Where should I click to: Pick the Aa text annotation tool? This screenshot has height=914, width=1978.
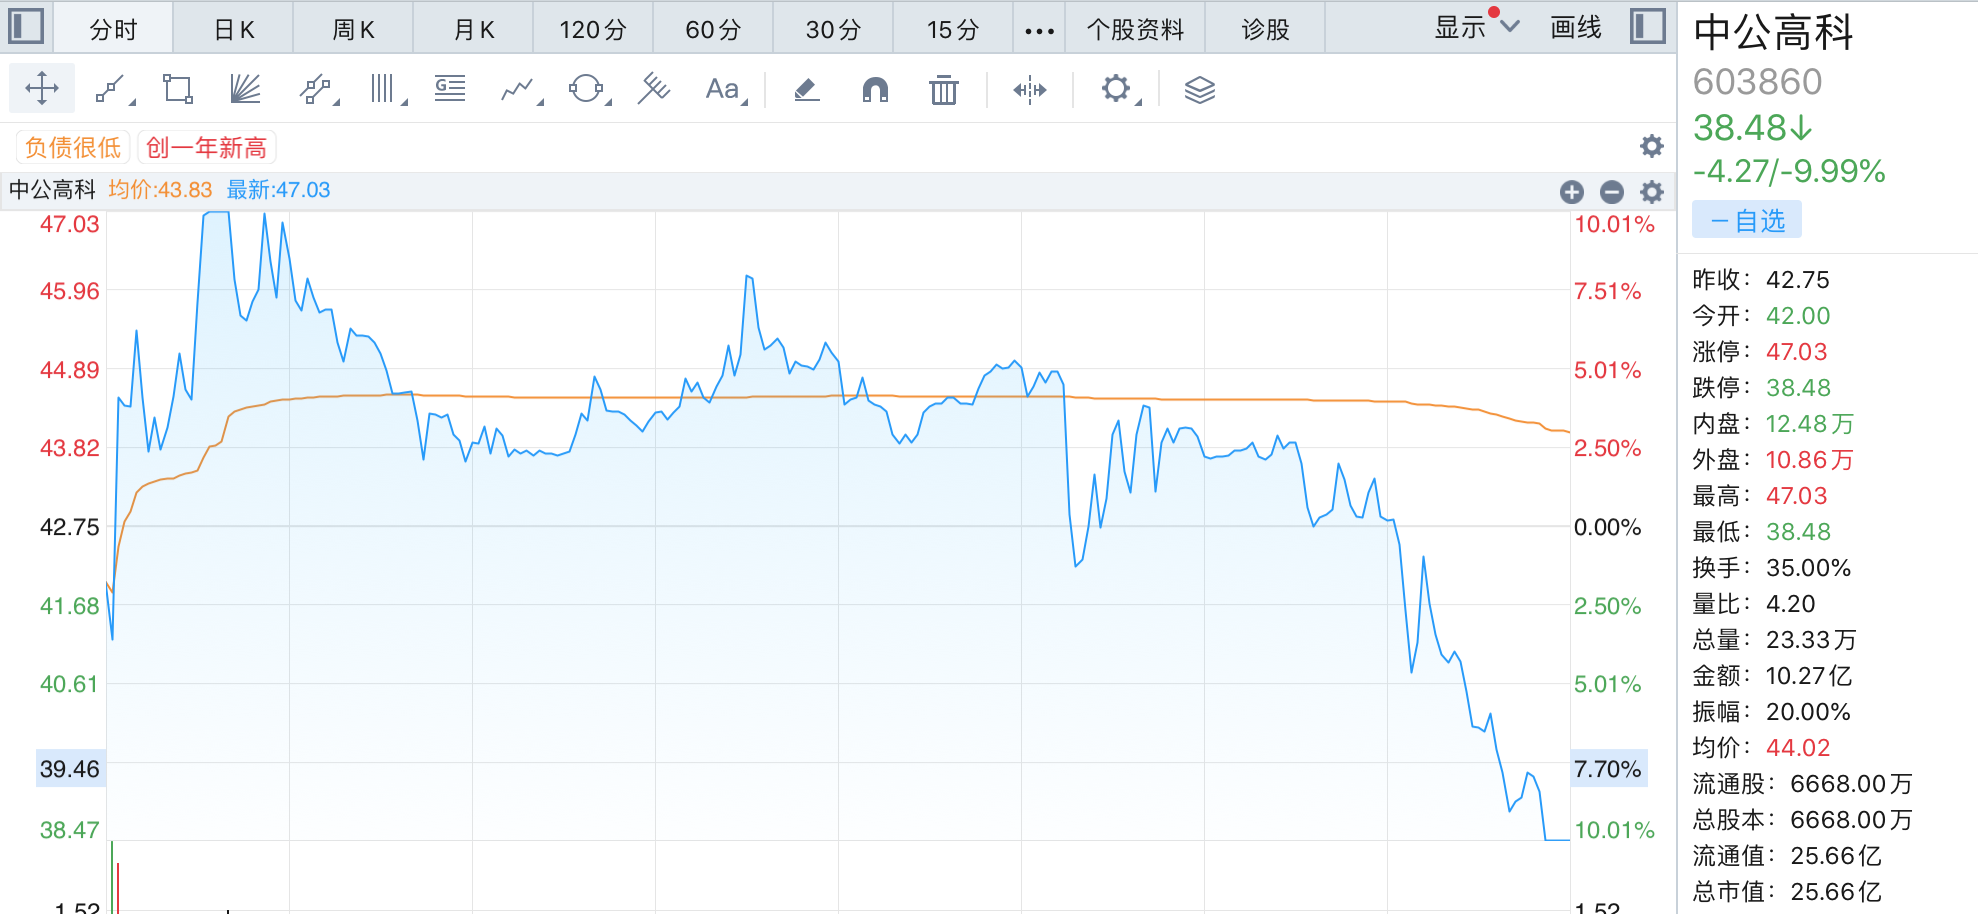(722, 89)
